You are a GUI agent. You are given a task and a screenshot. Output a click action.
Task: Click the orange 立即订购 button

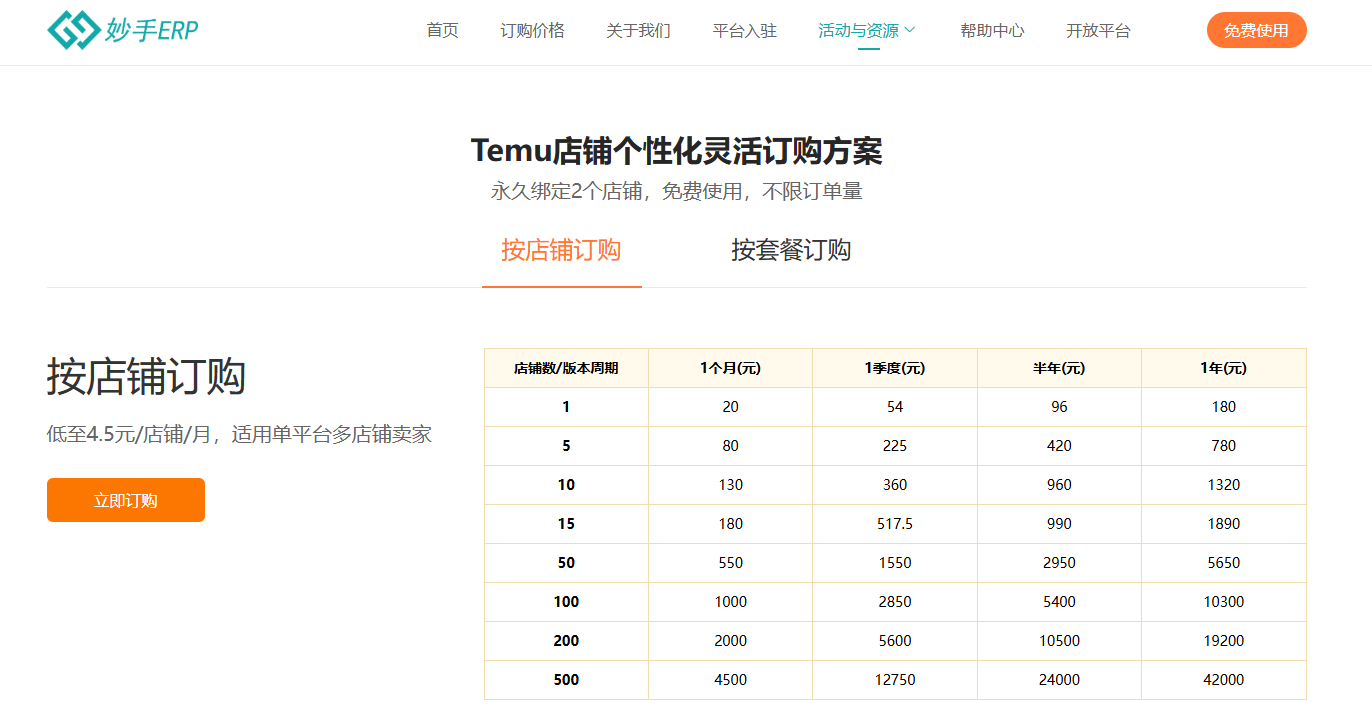point(126,500)
